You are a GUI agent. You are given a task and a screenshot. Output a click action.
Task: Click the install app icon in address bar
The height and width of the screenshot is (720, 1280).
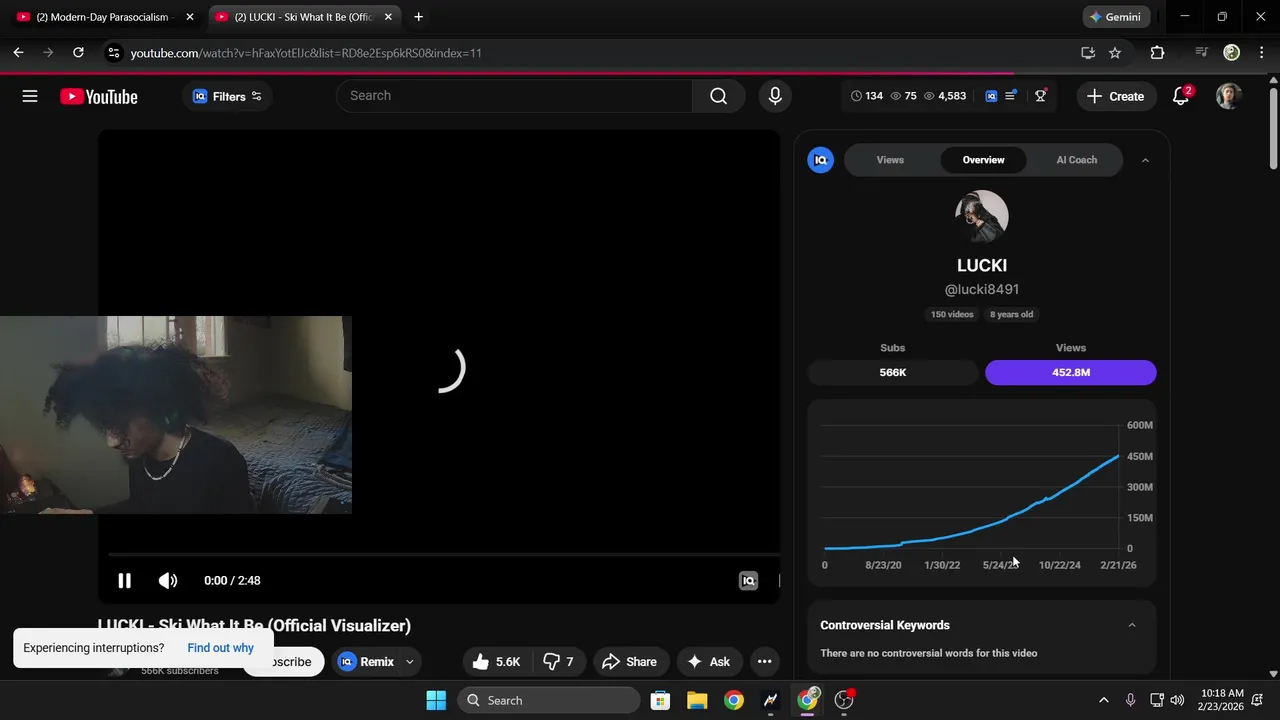[1088, 53]
